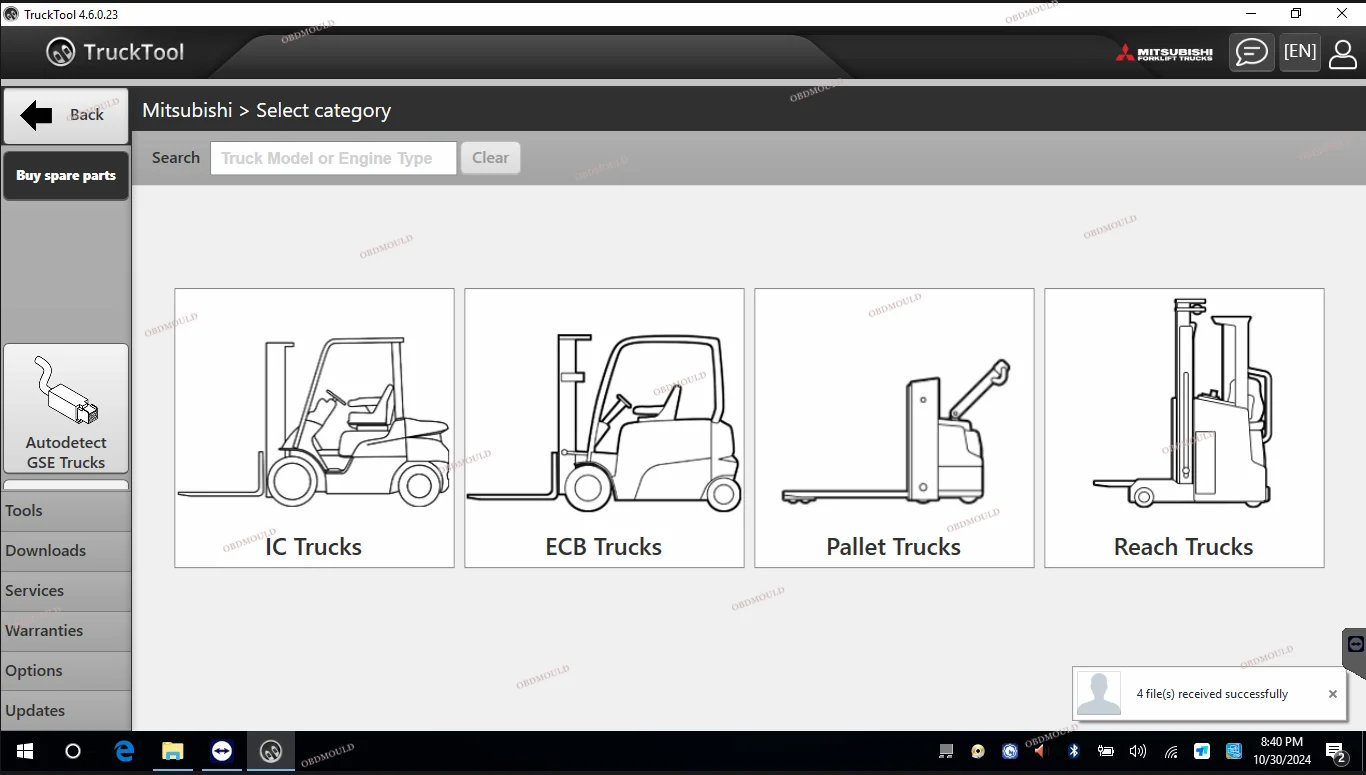Click the Back arrow button
1366x775 pixels.
[66, 115]
